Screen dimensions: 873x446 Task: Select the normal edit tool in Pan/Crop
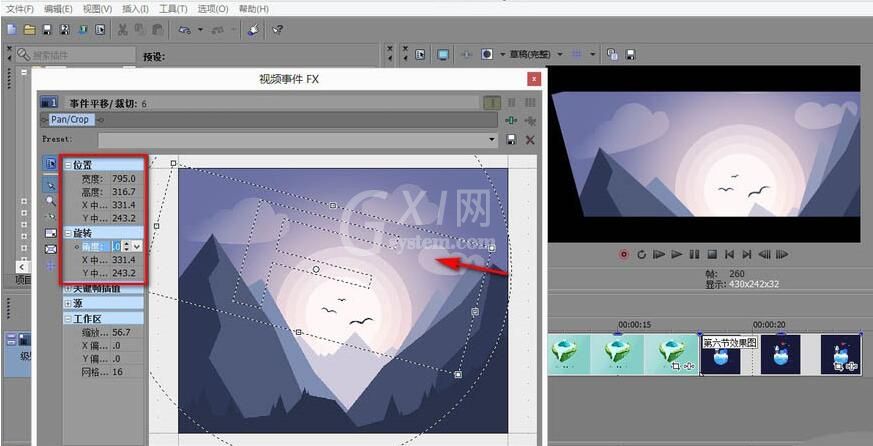tap(51, 185)
